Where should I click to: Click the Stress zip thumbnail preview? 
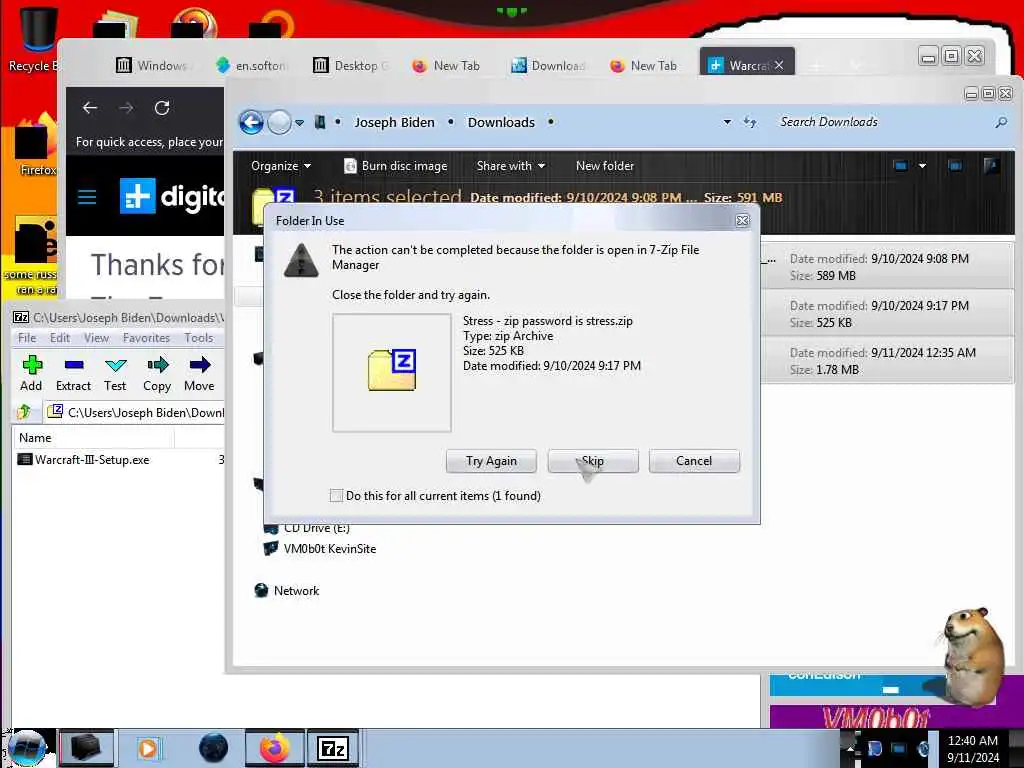tap(392, 372)
